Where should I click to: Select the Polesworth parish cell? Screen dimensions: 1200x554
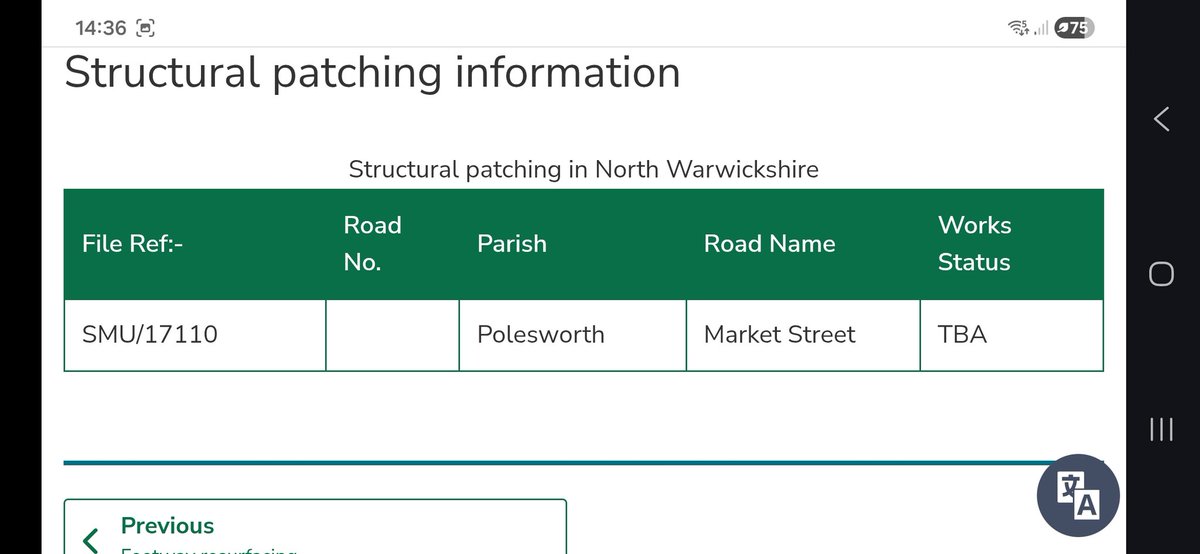[572, 335]
